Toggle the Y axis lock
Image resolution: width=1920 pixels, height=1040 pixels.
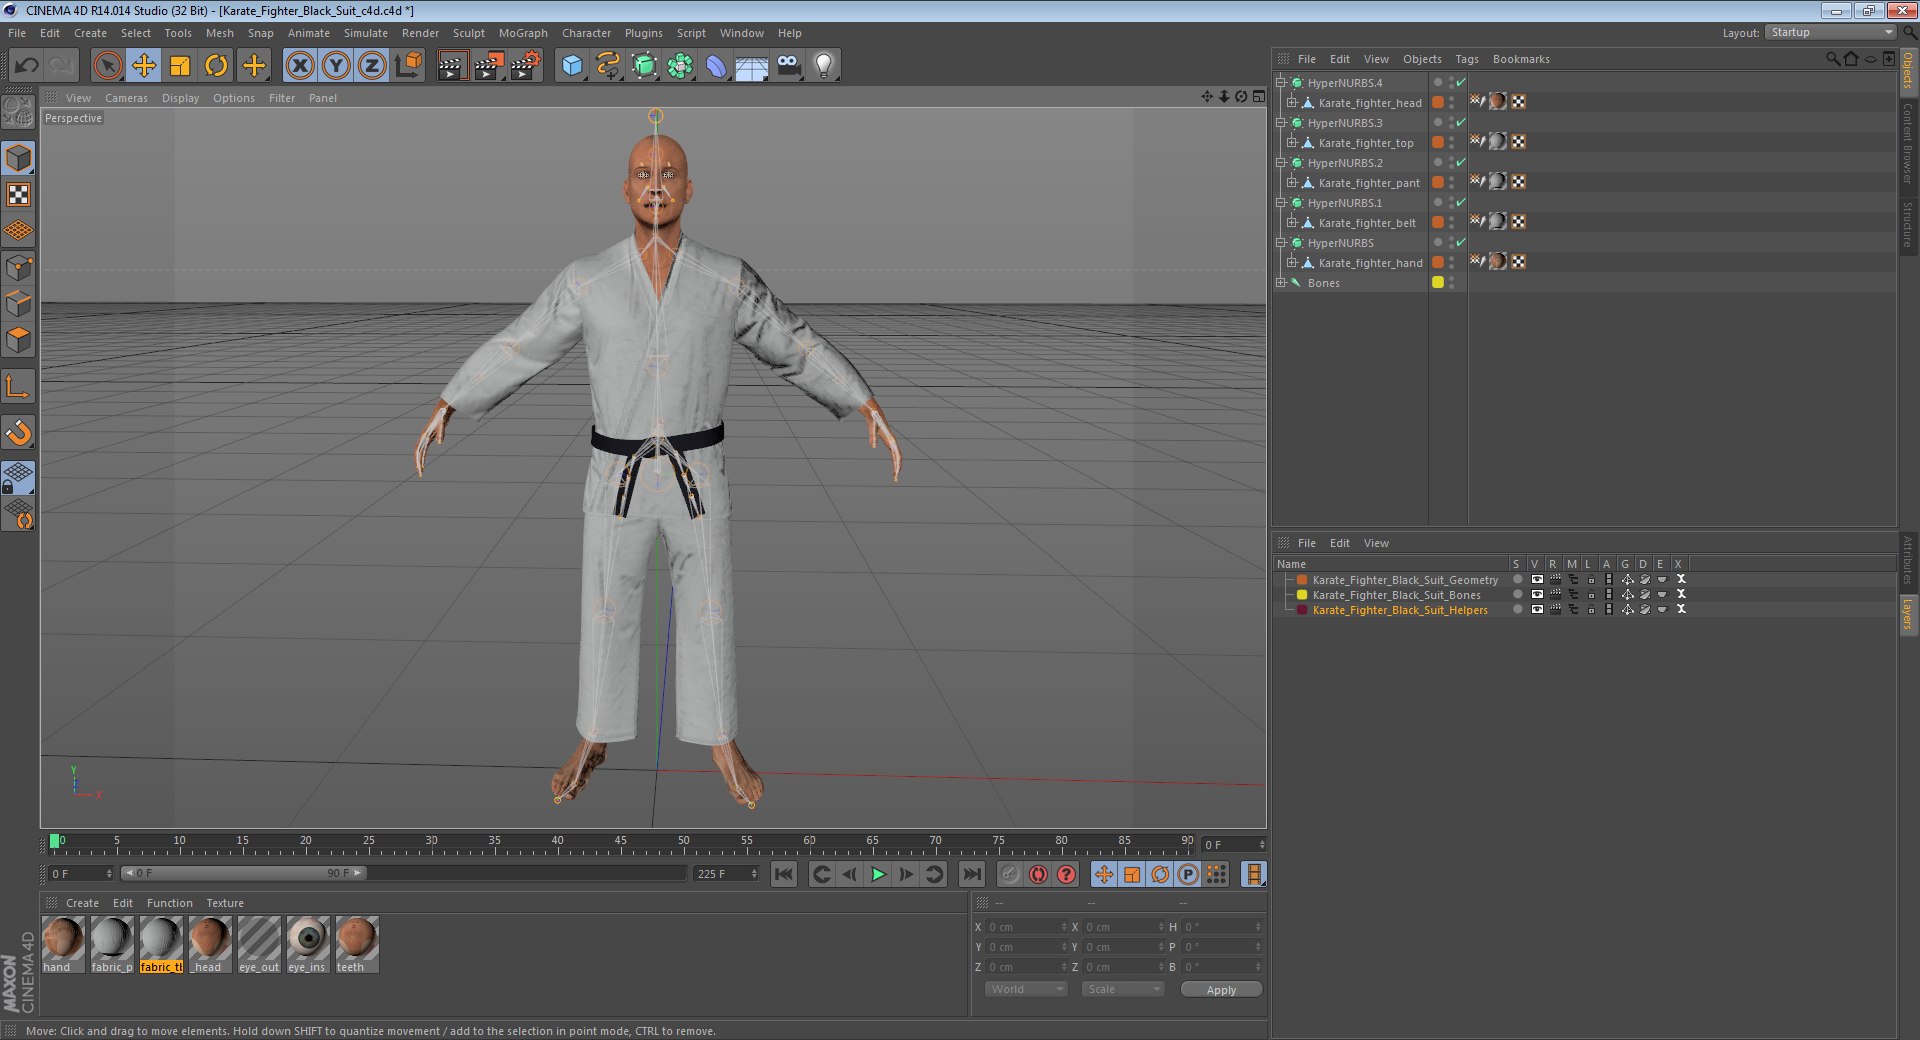pyautogui.click(x=336, y=66)
